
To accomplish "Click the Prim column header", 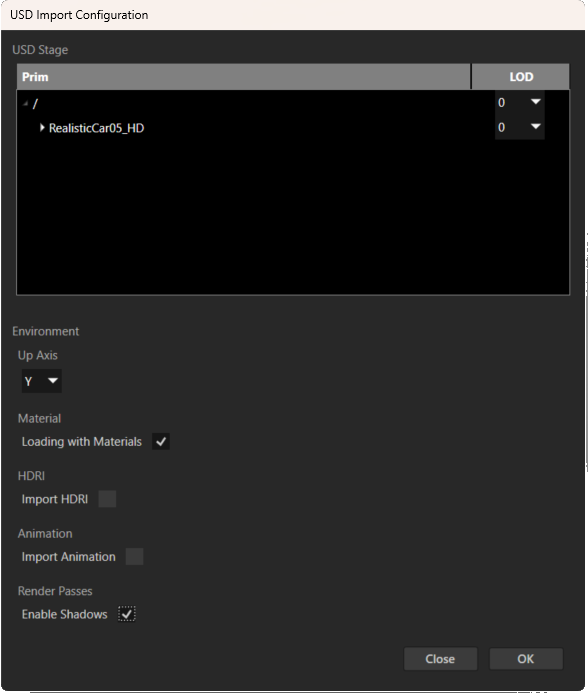I will click(244, 77).
